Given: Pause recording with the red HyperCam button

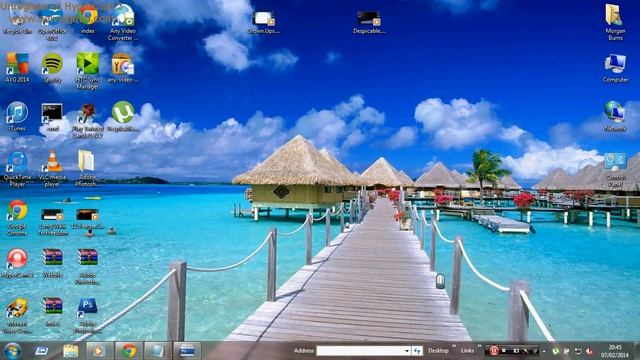Looking at the screenshot, I should click(493, 351).
